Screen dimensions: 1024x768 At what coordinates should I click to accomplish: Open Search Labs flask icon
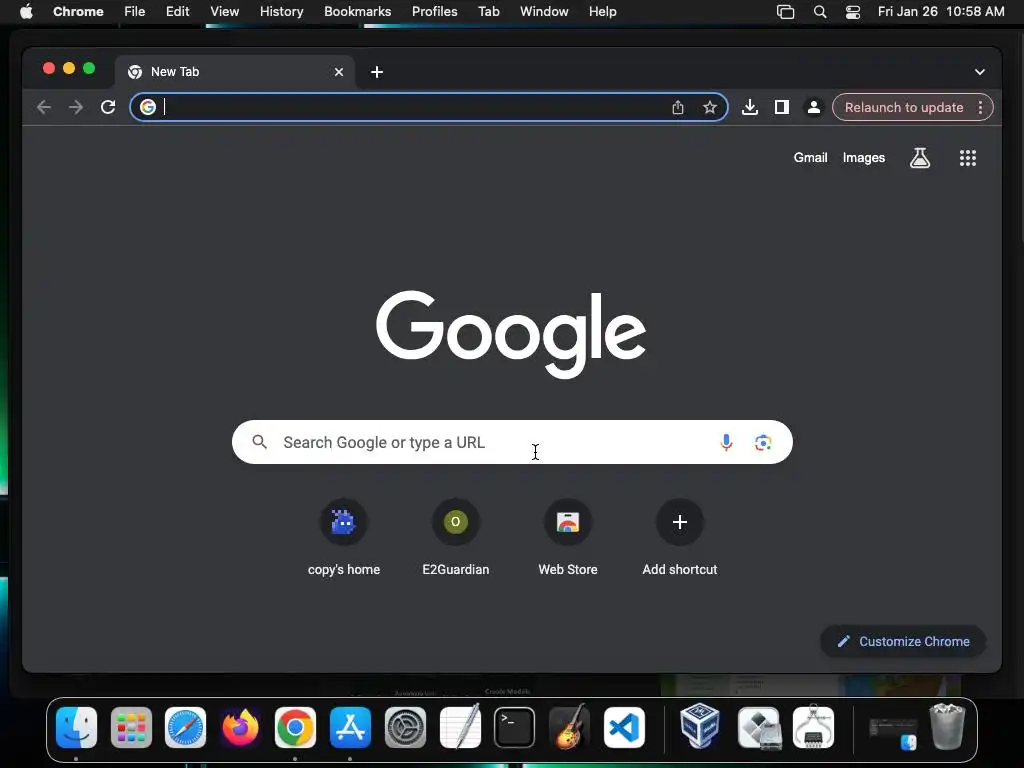coord(920,157)
